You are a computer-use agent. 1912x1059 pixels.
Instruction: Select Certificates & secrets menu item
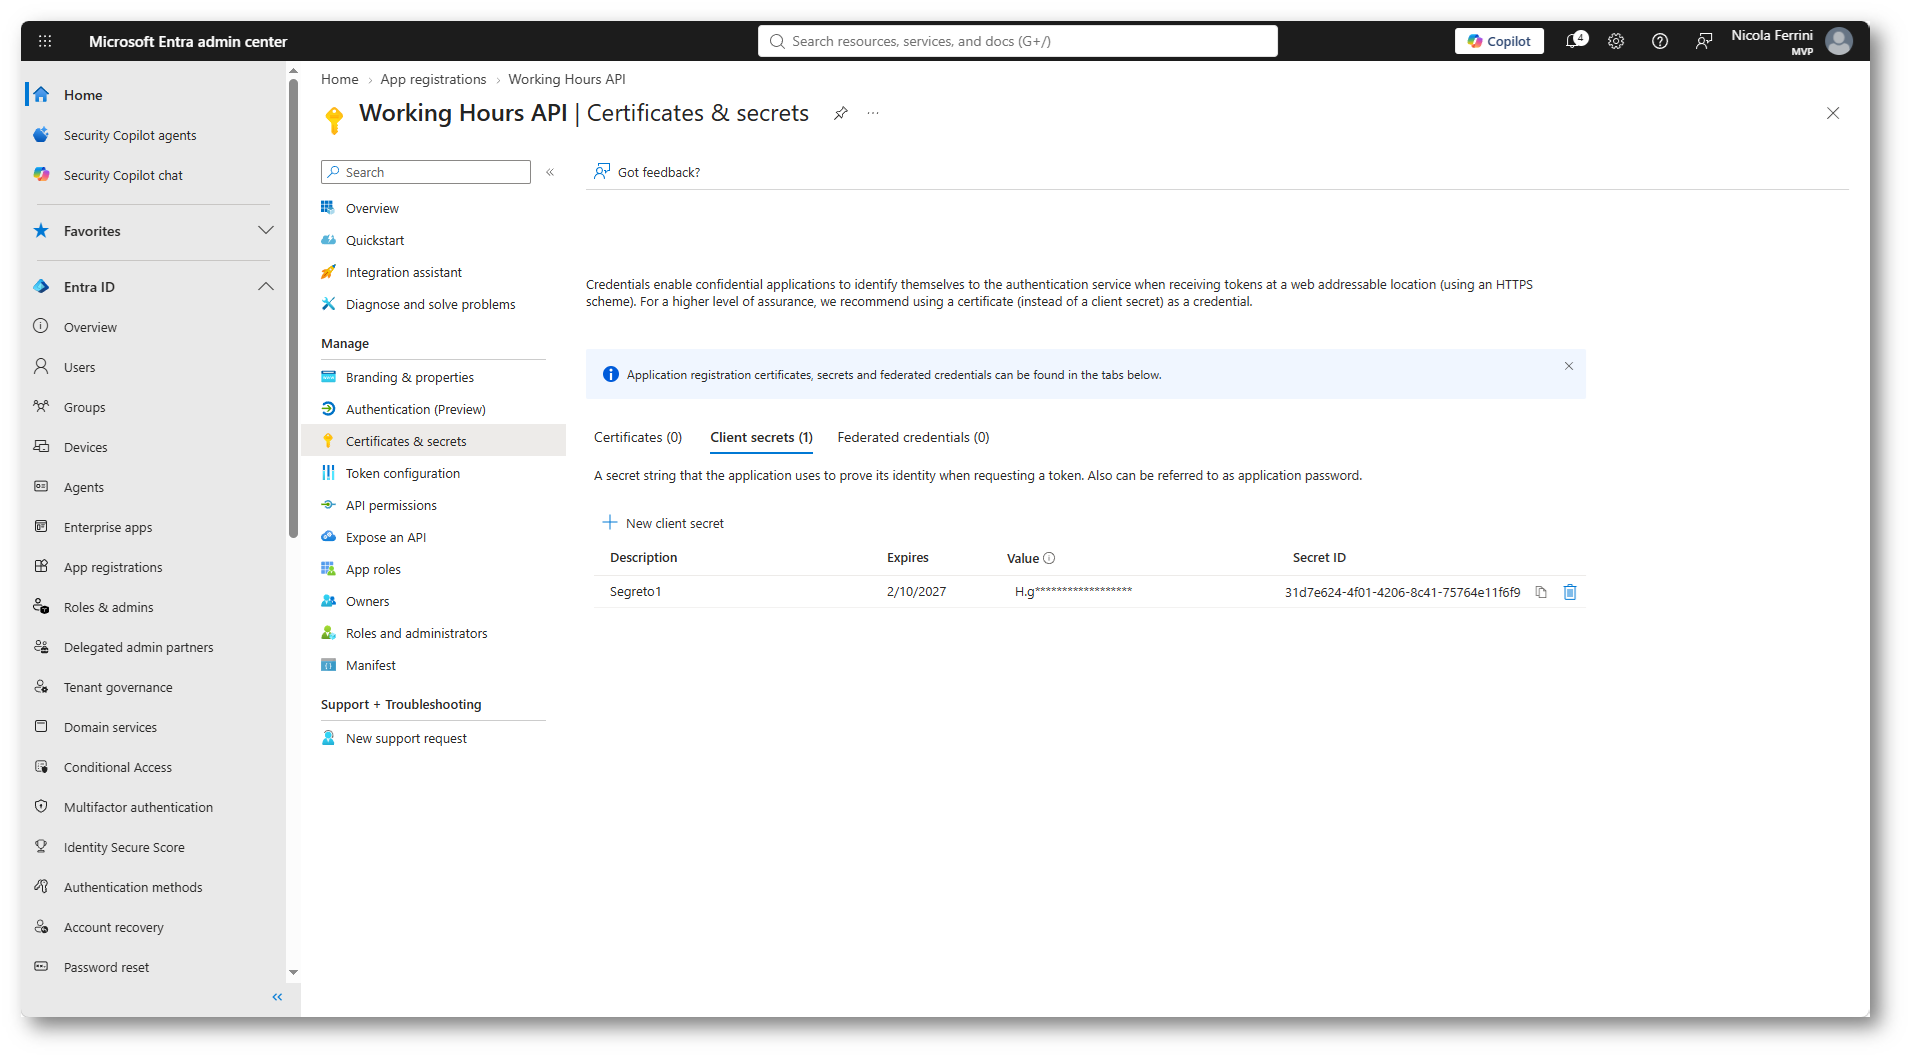[x=433, y=441]
